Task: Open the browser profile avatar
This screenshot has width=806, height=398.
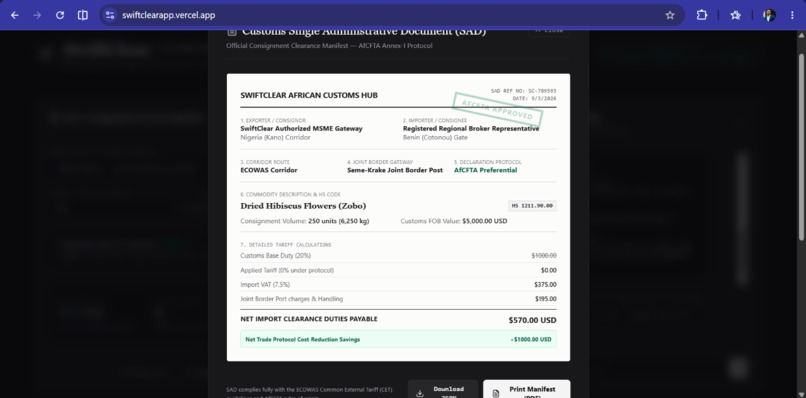Action: [x=769, y=15]
